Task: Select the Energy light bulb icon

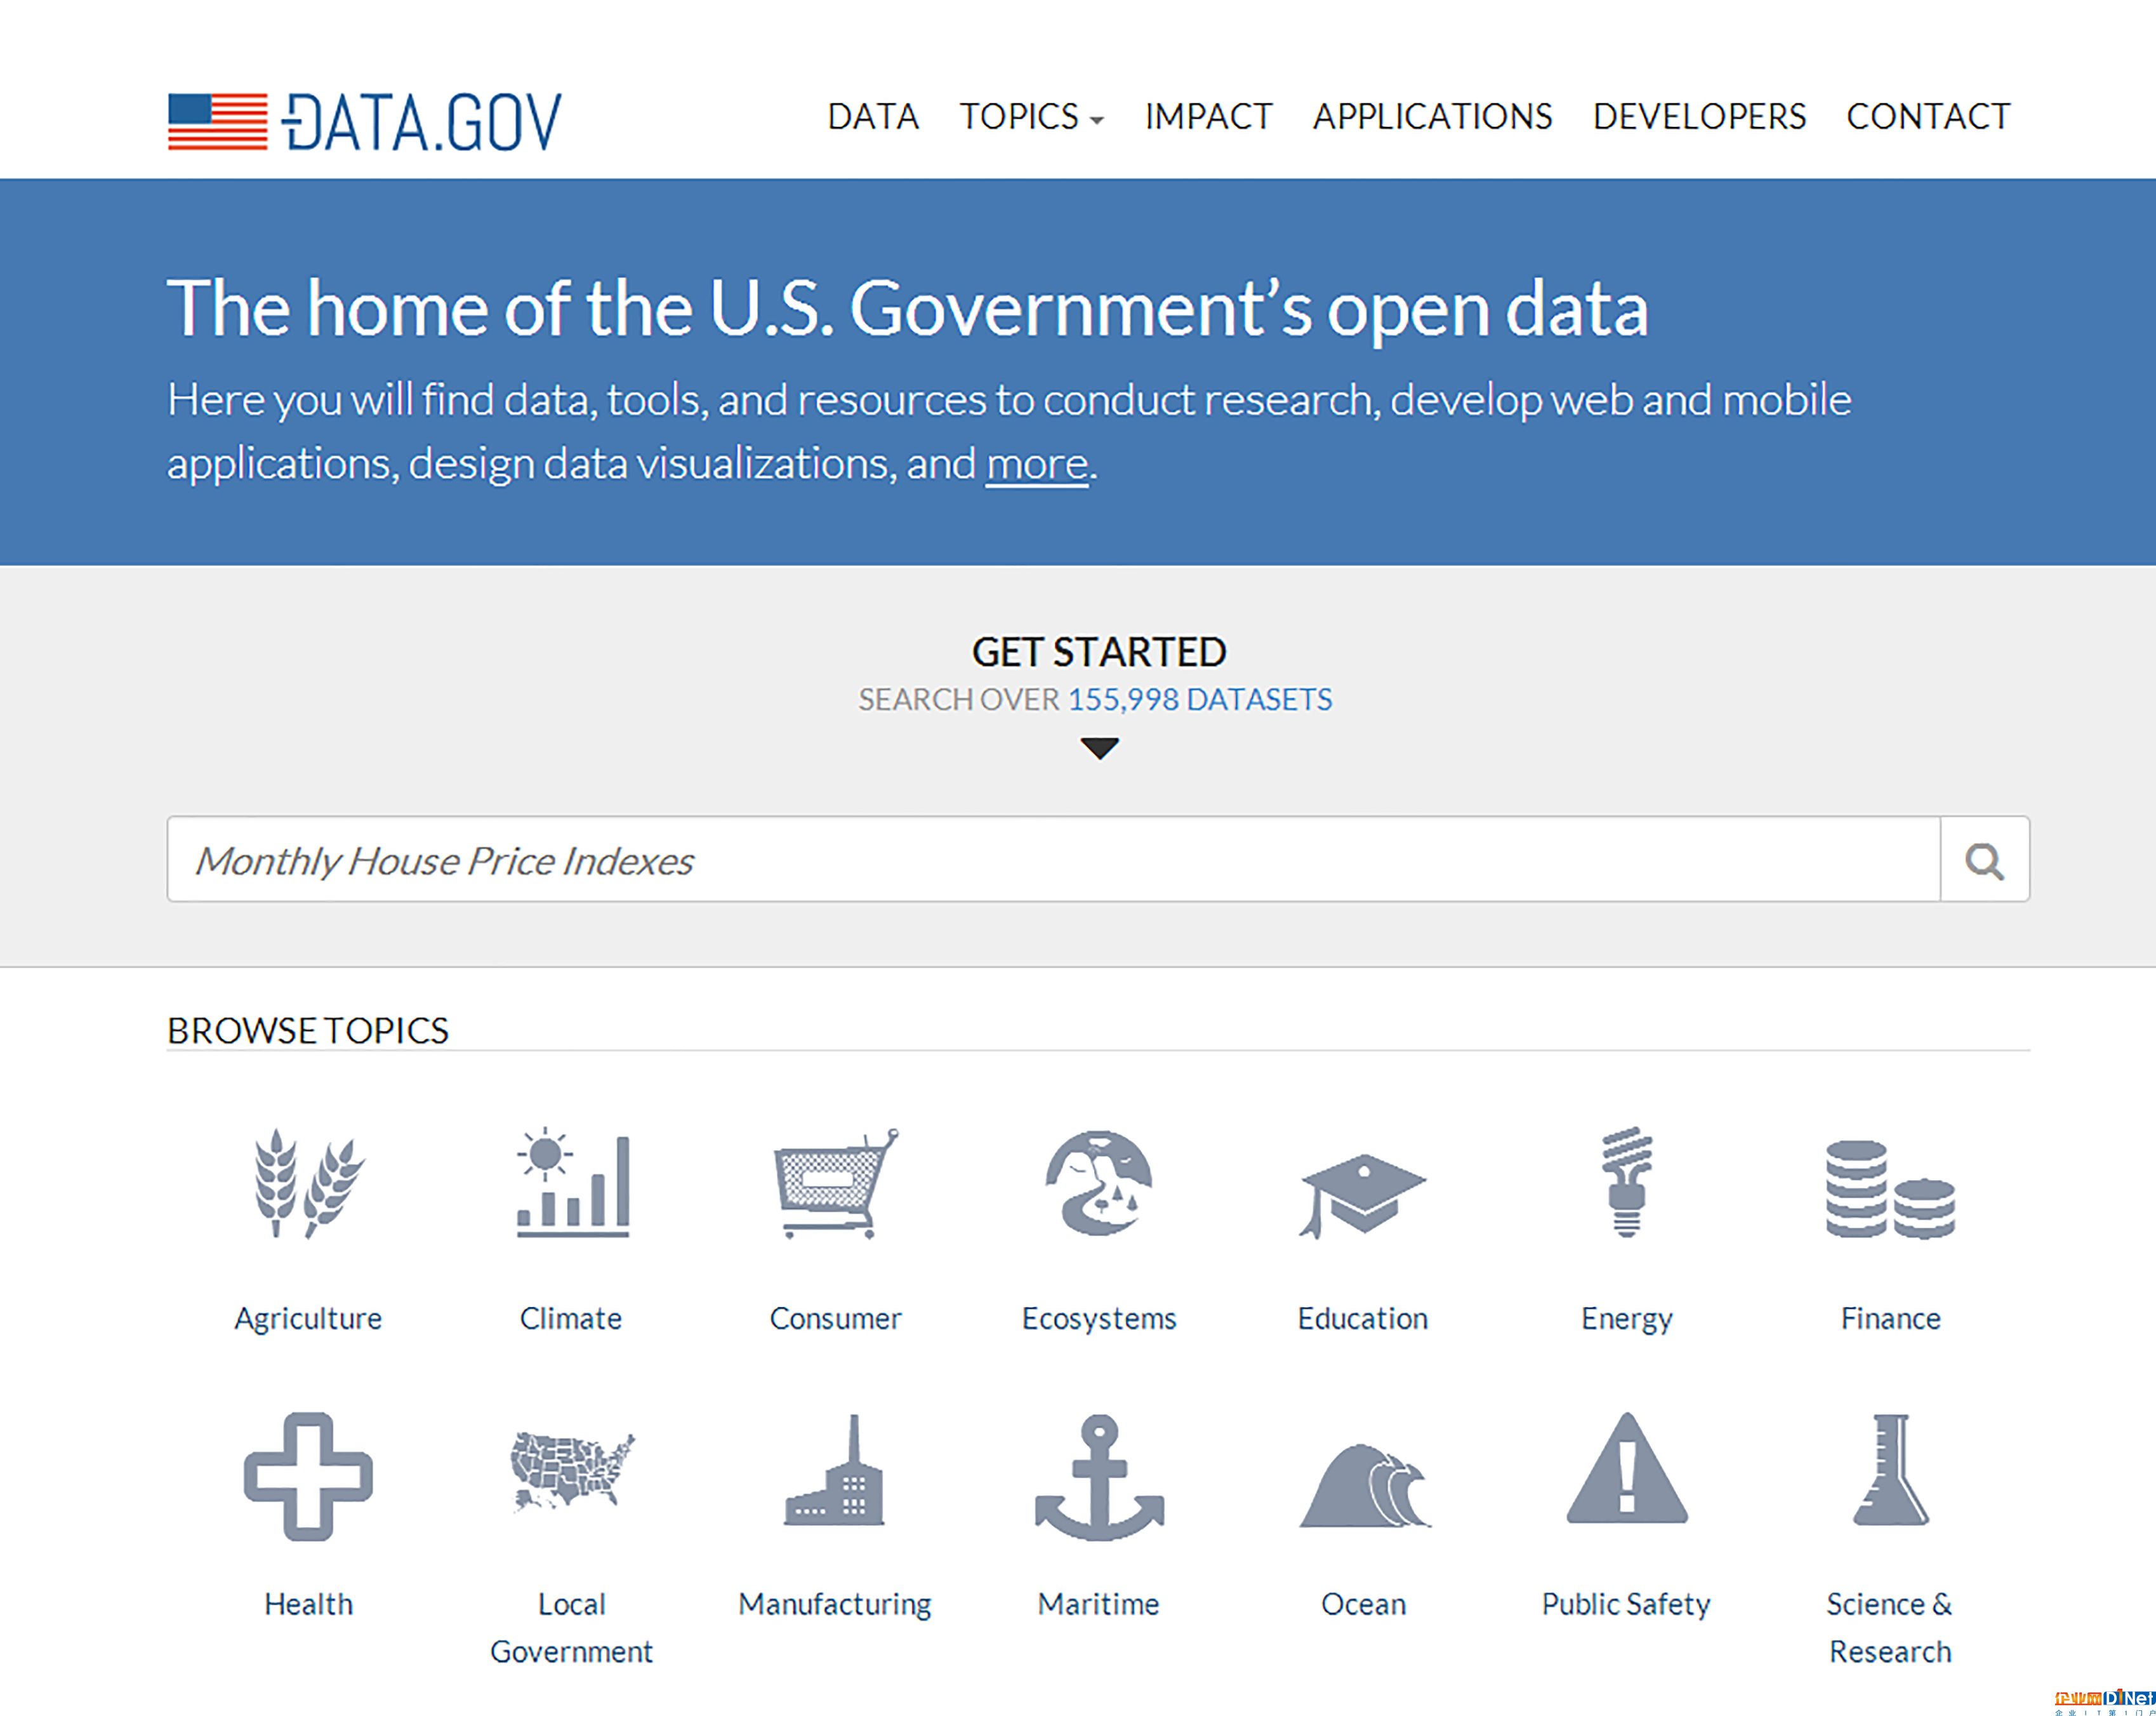Action: [1627, 1181]
